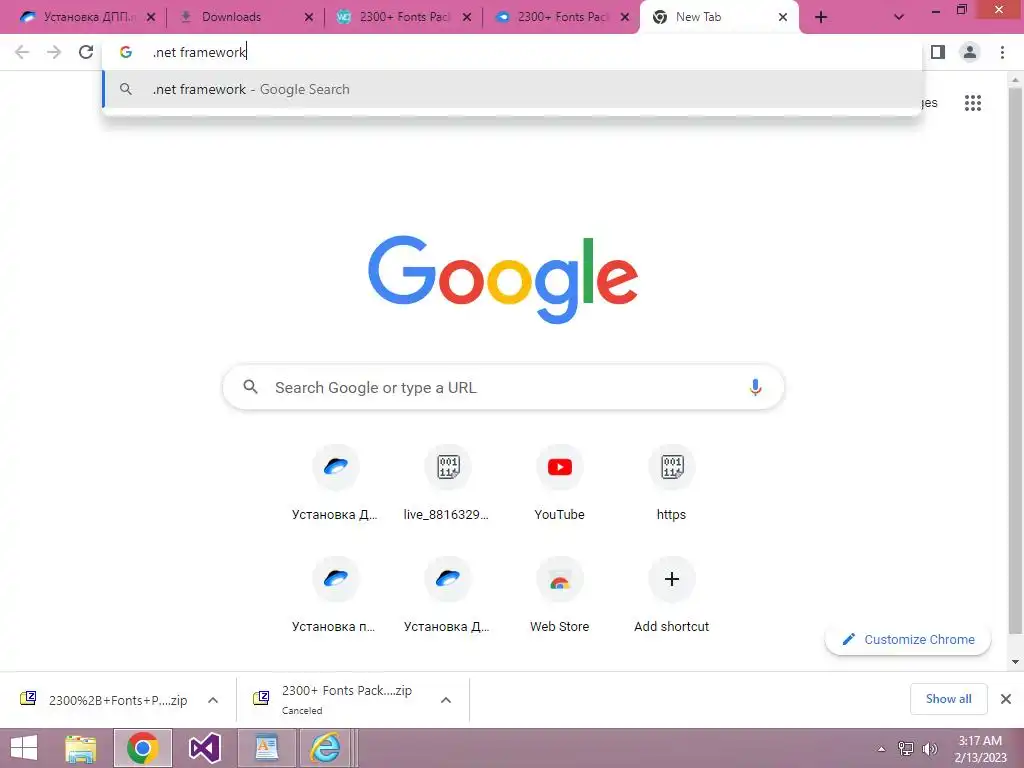The width and height of the screenshot is (1024, 768).
Task: Expand options for 2300%2B+Fonts+P....zip download
Action: coord(213,700)
